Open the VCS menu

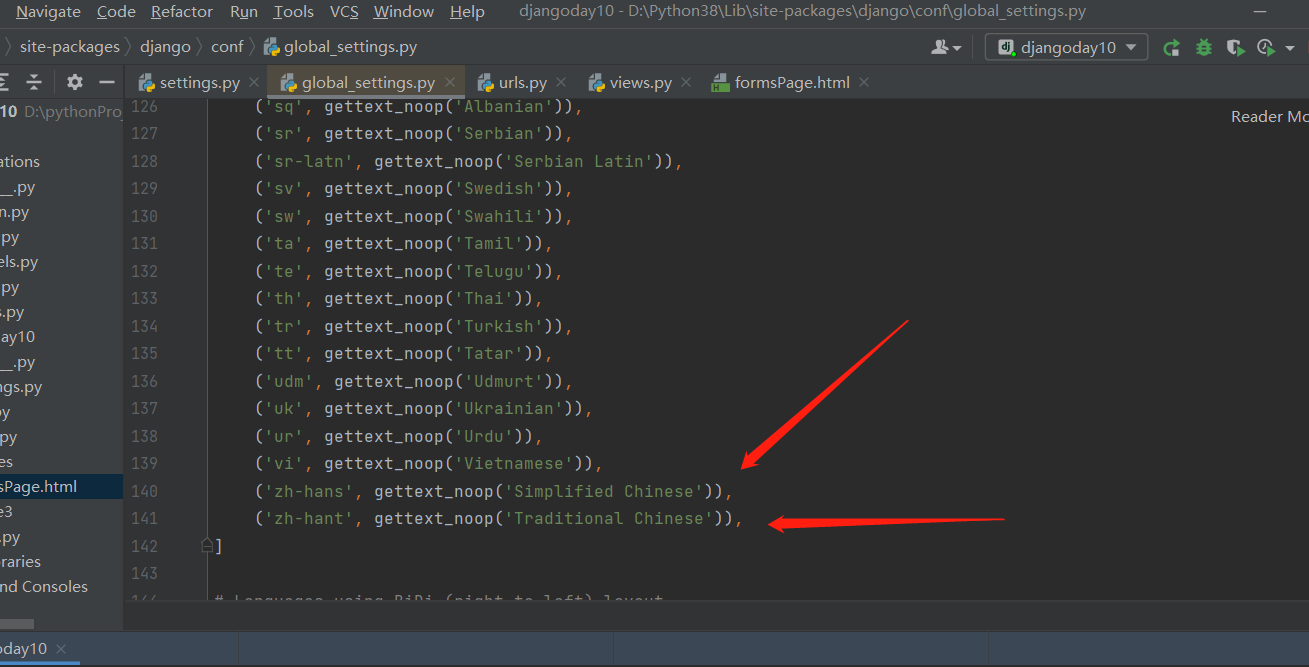(x=344, y=12)
